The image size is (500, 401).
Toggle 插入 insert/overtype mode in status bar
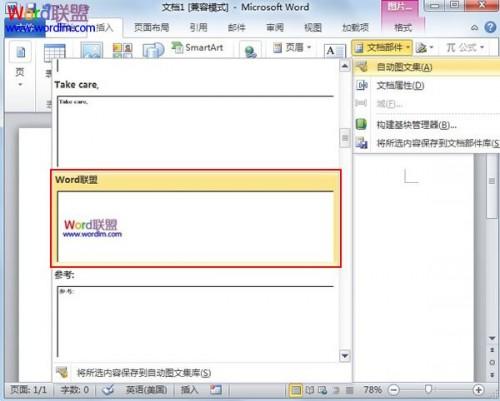tap(189, 389)
